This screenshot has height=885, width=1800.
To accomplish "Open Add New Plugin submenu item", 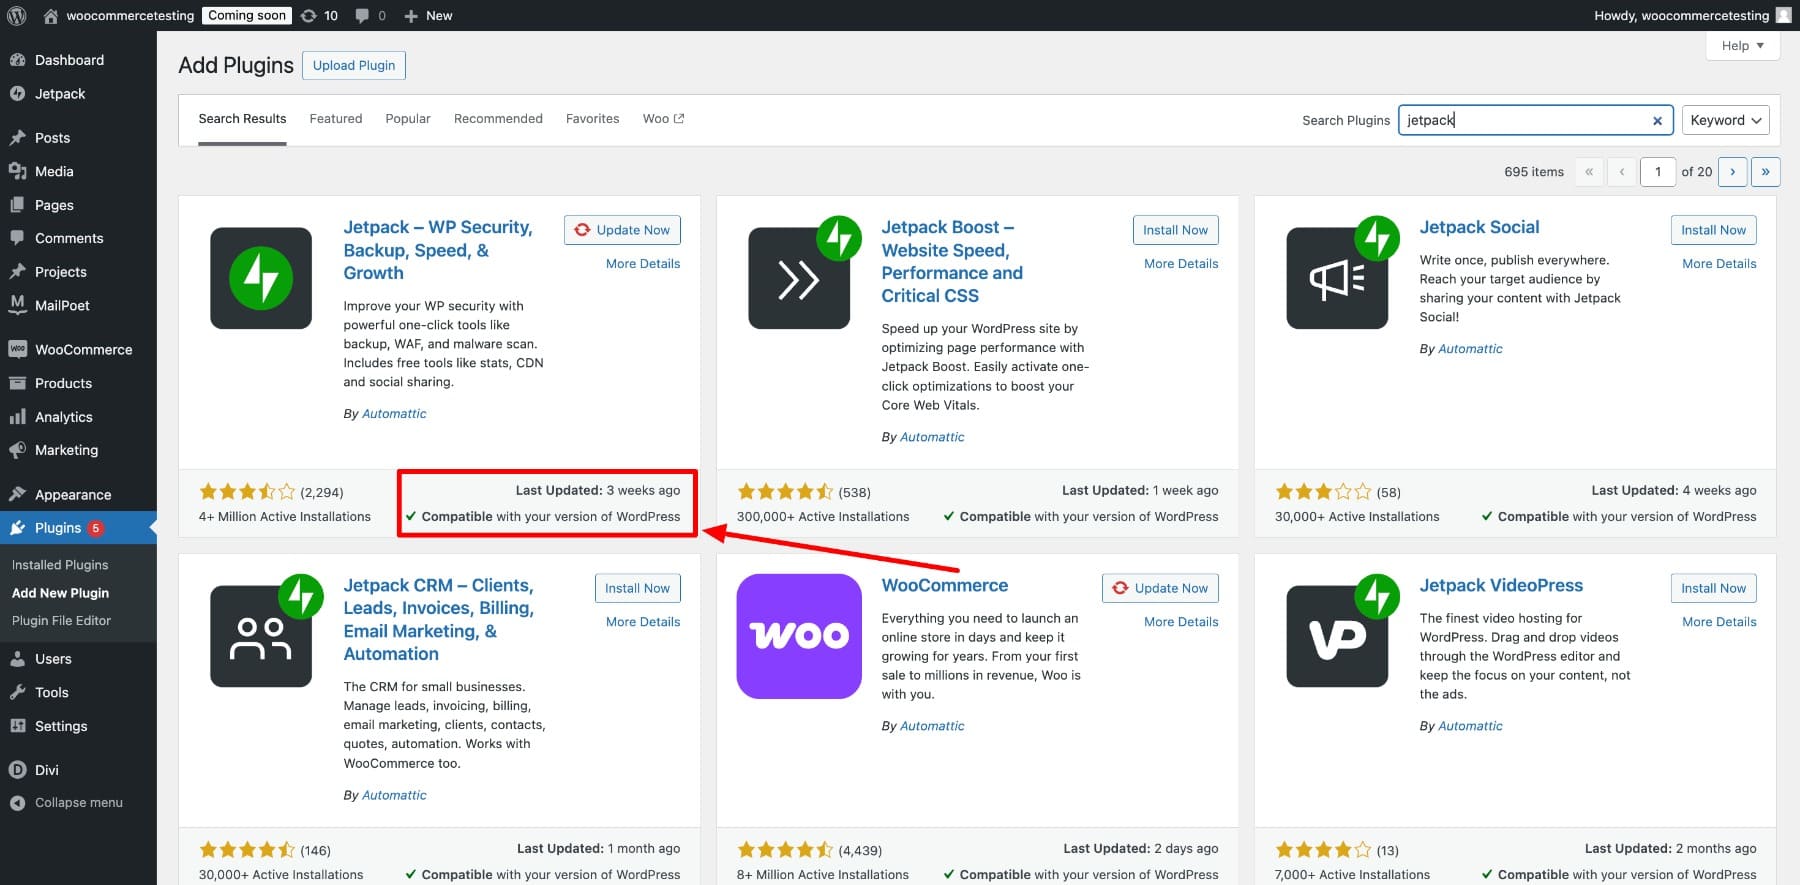I will (x=60, y=593).
